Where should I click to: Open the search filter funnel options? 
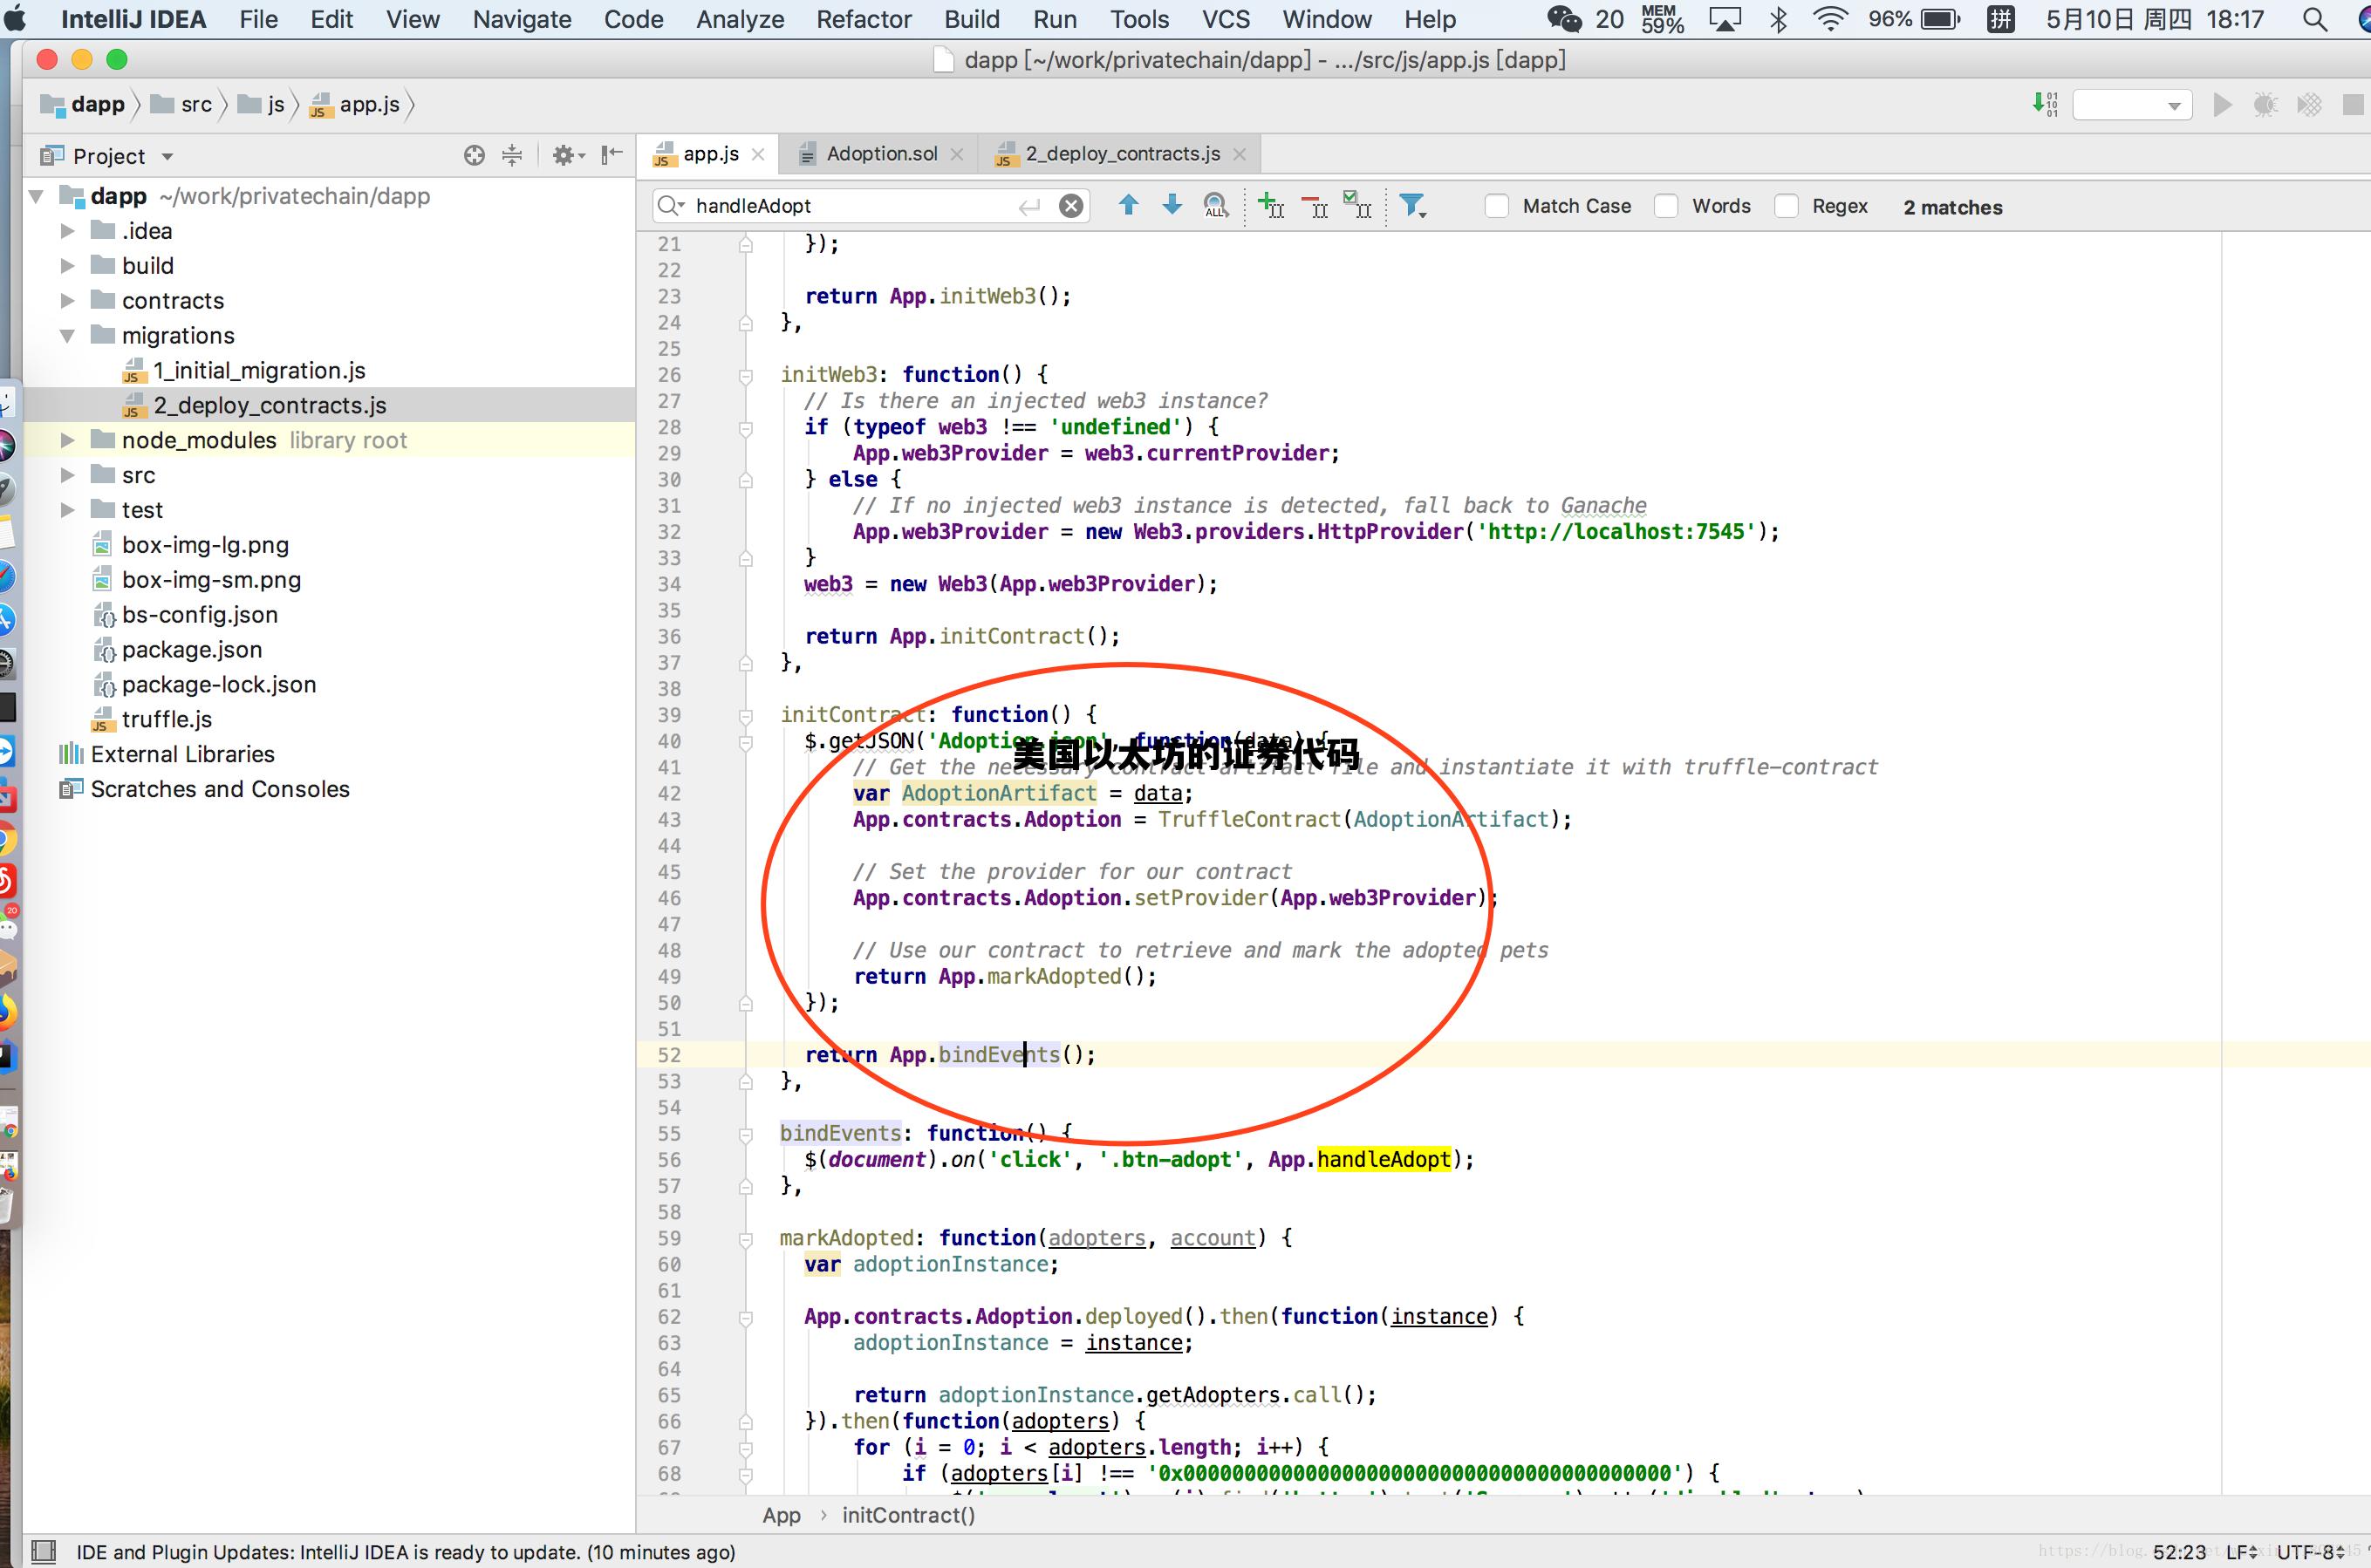pyautogui.click(x=1413, y=206)
